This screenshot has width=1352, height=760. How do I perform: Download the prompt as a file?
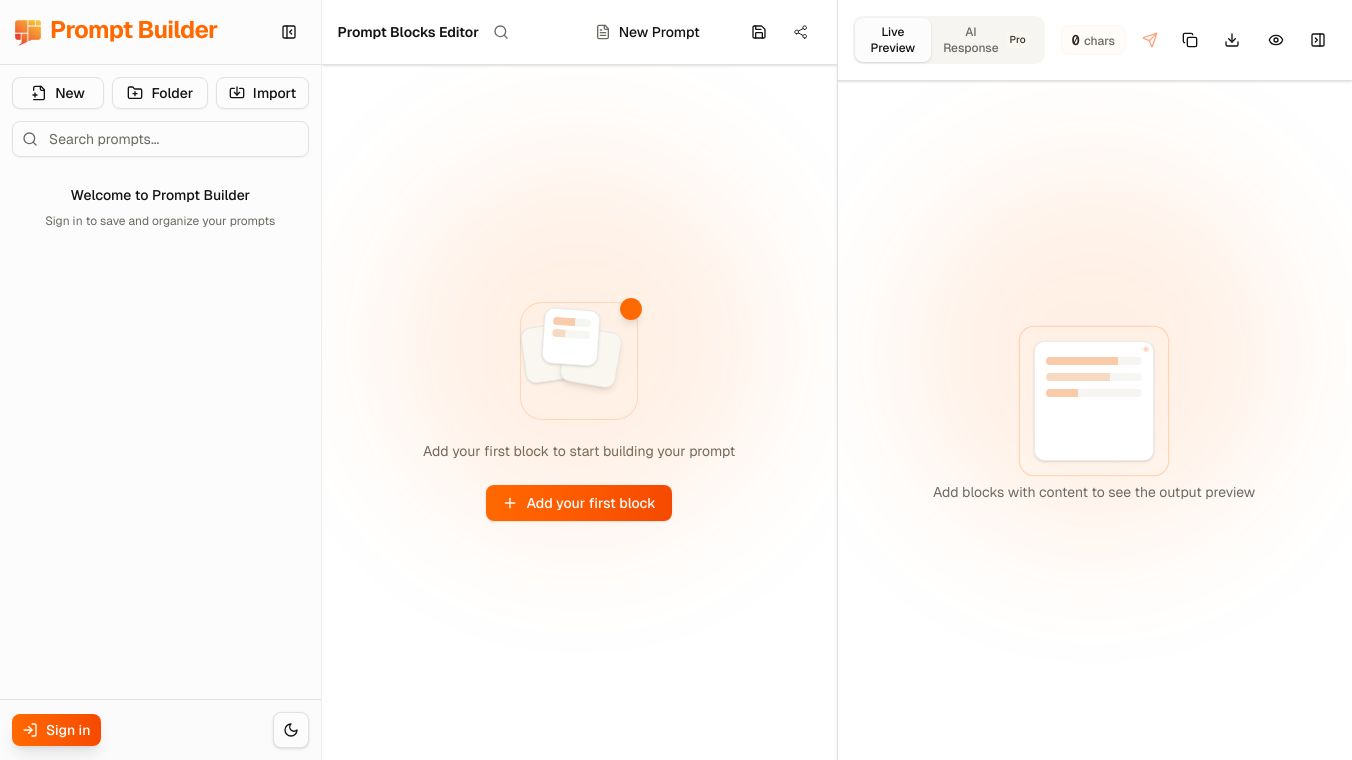[1232, 40]
